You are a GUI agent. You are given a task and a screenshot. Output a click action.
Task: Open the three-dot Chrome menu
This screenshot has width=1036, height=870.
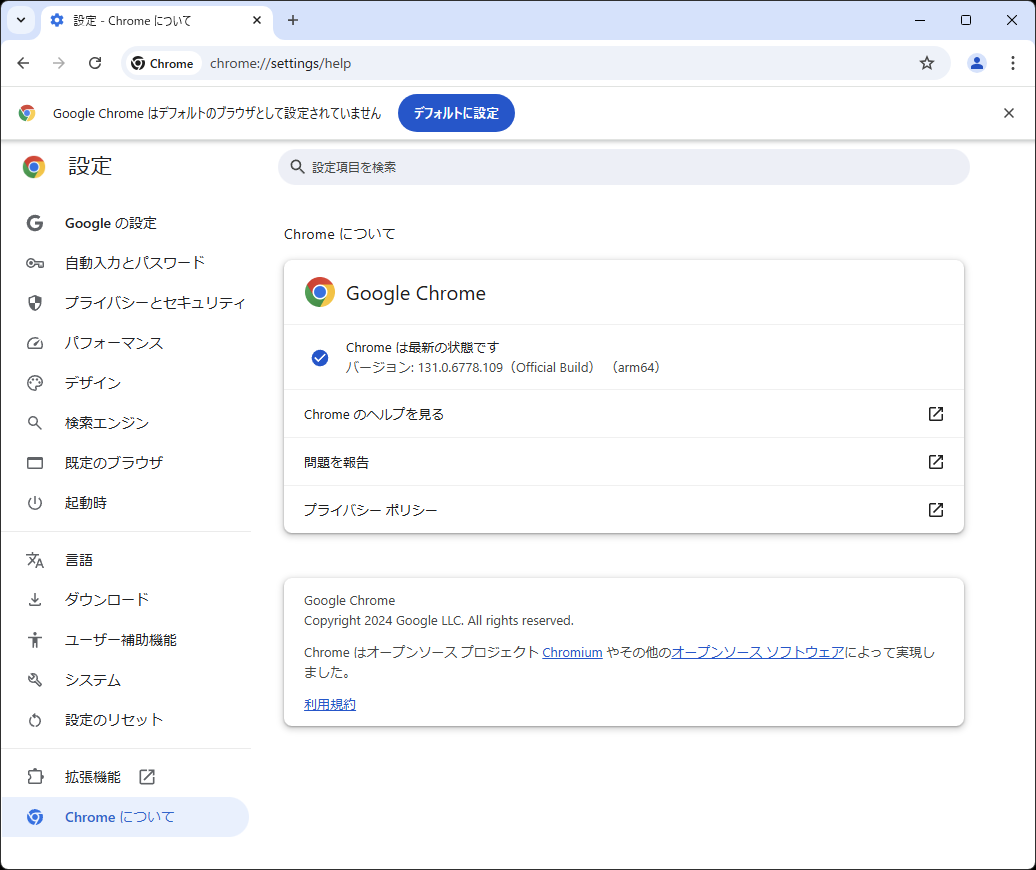[1013, 62]
